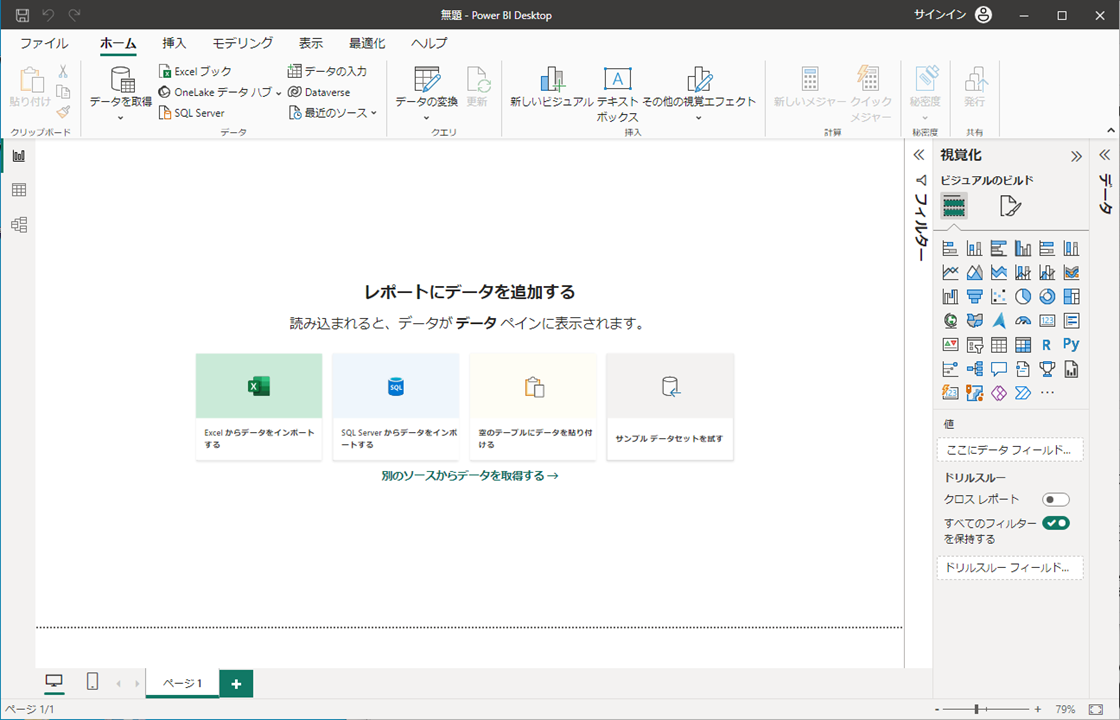Open the model view from left sidebar
This screenshot has height=720, width=1120.
click(18, 225)
